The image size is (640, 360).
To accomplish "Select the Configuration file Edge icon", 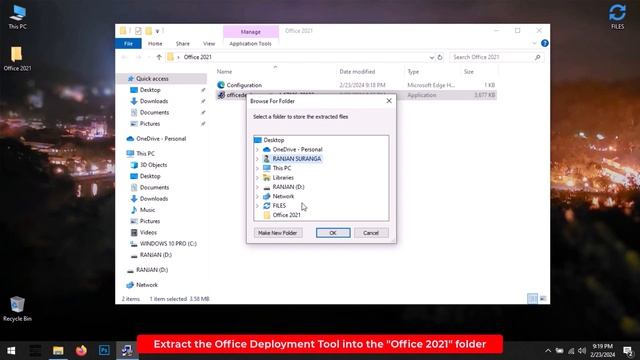I will (221, 85).
